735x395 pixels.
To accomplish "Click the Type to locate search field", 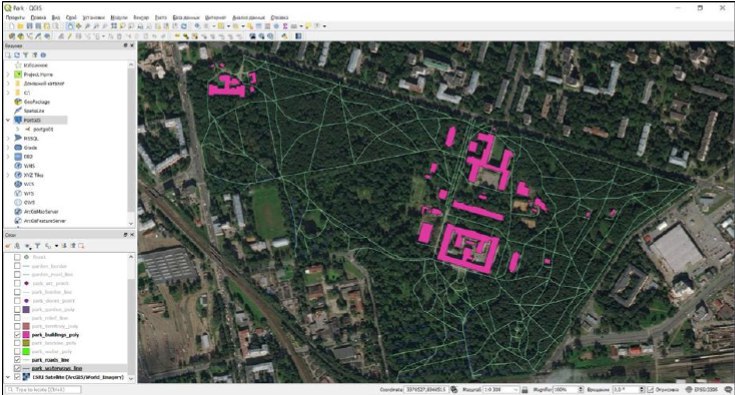I will pyautogui.click(x=43, y=389).
